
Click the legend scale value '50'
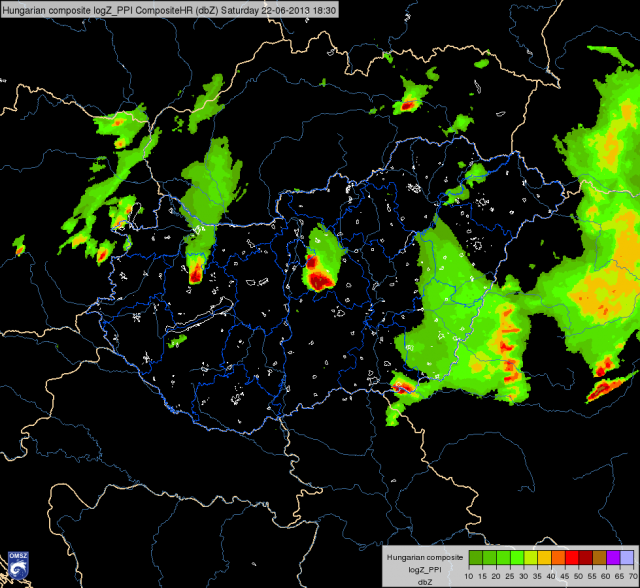pos(578,576)
